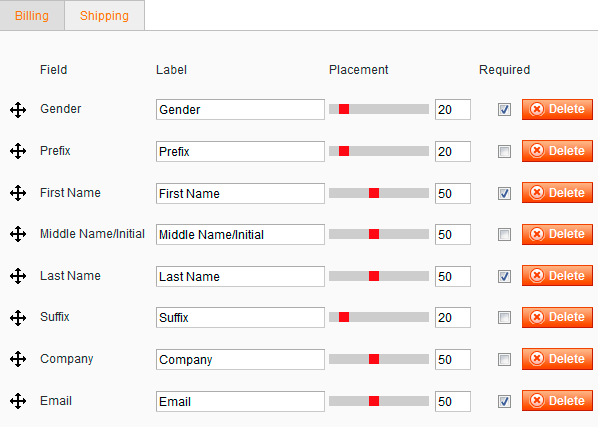Delete the Middle Name/Initial field
Image resolution: width=598 pixels, height=427 pixels.
[557, 234]
